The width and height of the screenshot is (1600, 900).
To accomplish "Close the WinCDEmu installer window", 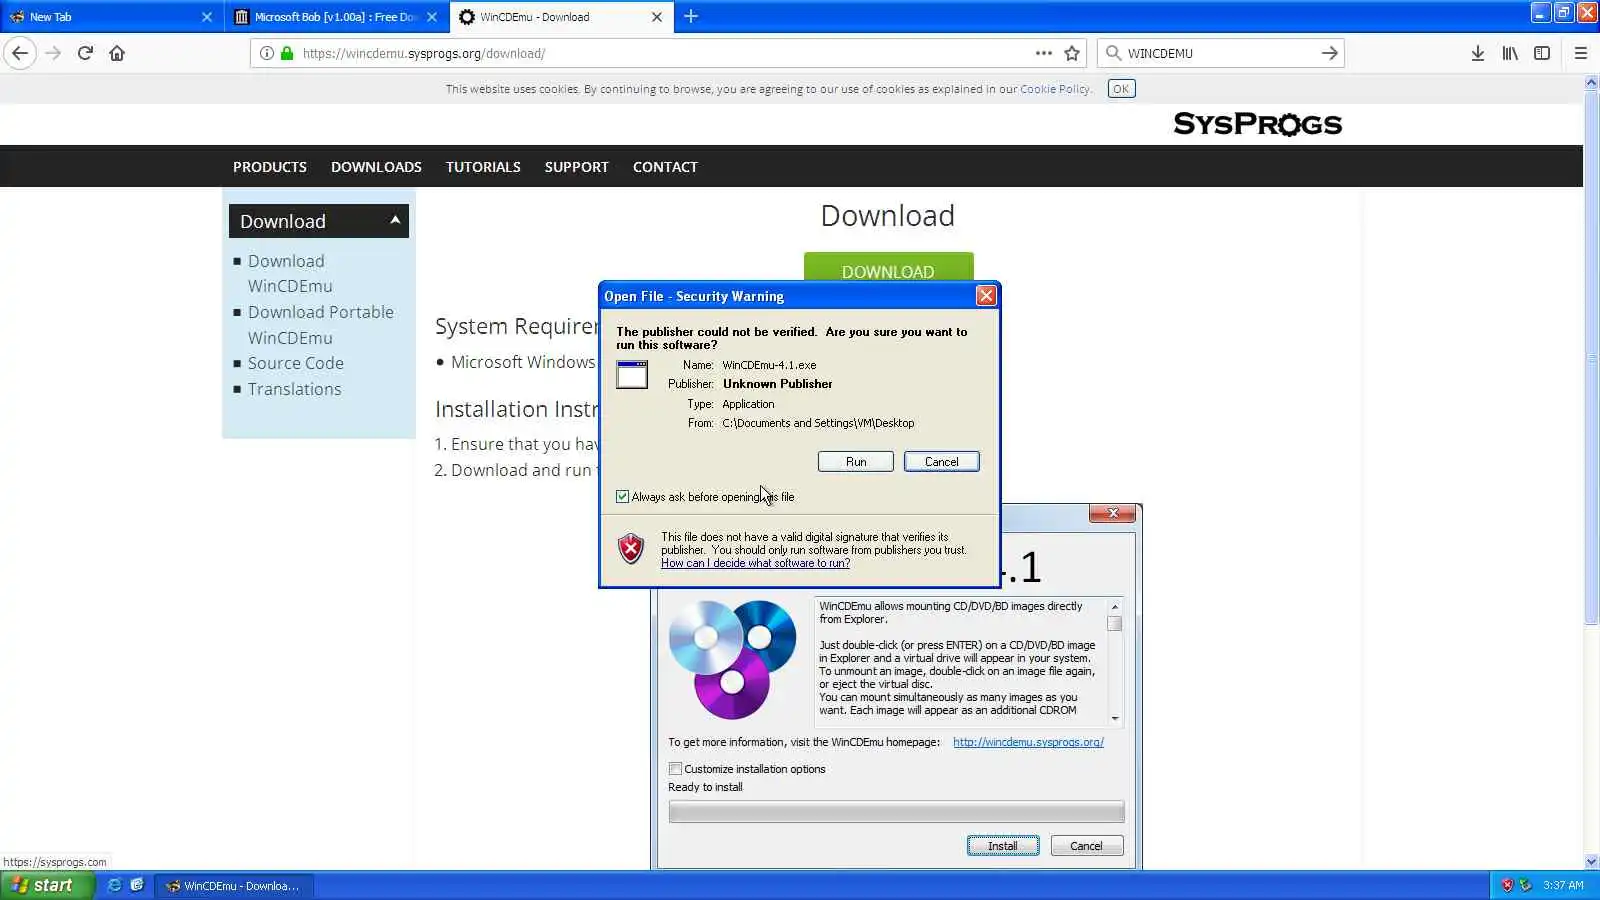I will point(1112,513).
